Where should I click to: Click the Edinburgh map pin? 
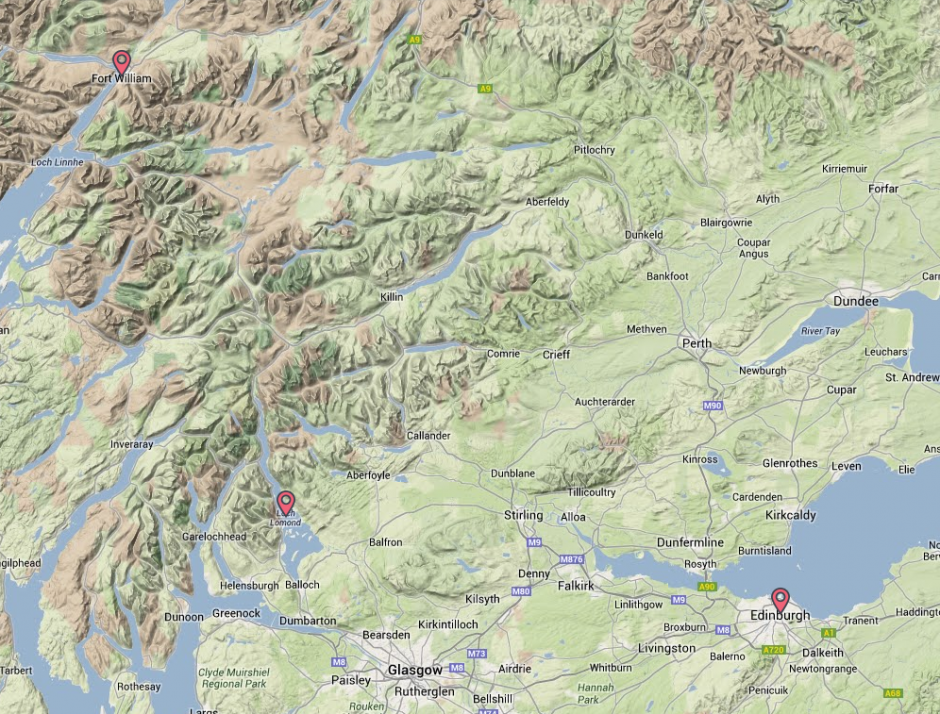[780, 601]
